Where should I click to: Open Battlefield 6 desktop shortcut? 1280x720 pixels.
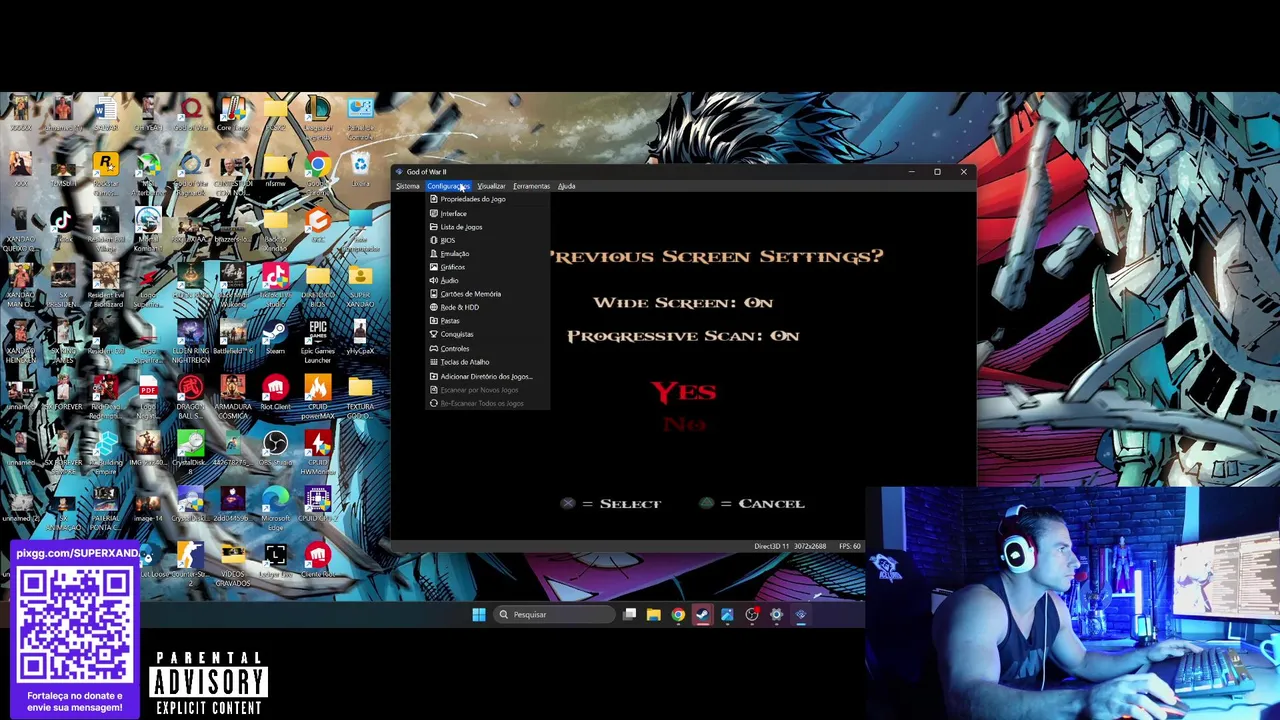pos(233,337)
